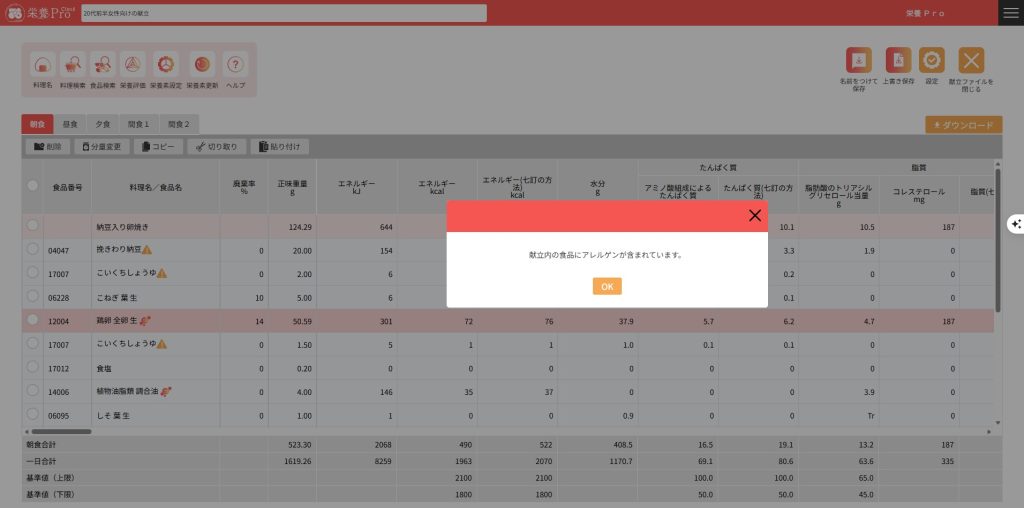Click the 124.29 weight cell of 納豆入り卵焼き
Screen dimensions: 1024x508
point(292,227)
